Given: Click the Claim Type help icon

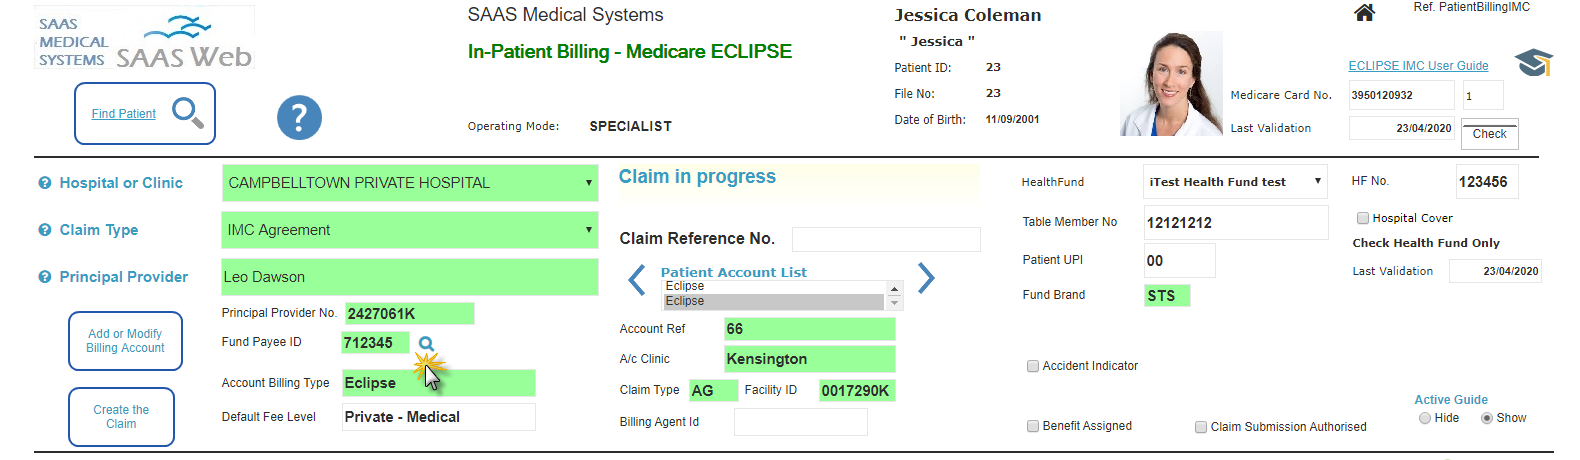Looking at the screenshot, I should coord(45,230).
